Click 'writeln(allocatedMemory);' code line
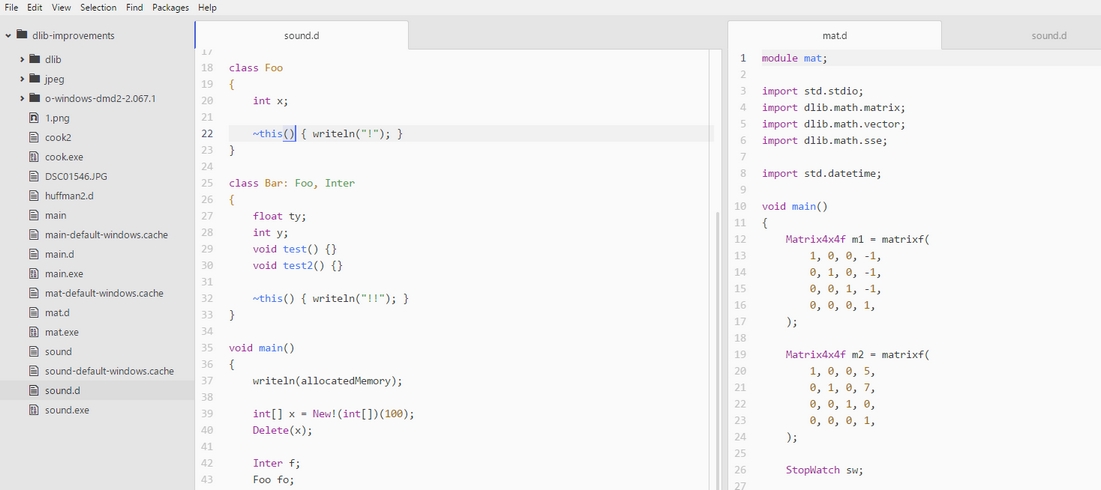This screenshot has height=490, width=1101. point(327,380)
